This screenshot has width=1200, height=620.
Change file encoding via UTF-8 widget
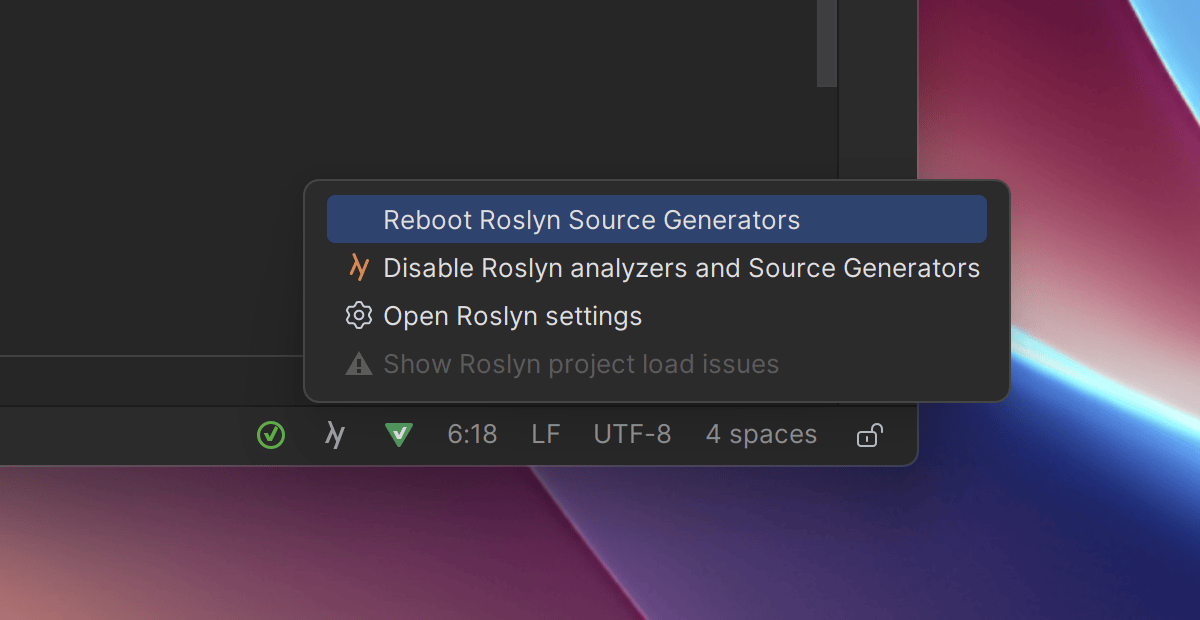pyautogui.click(x=632, y=435)
